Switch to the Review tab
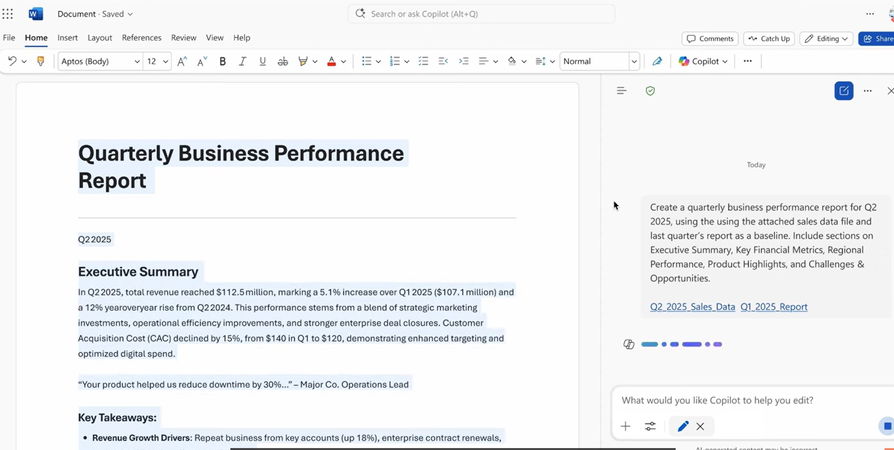 point(184,38)
